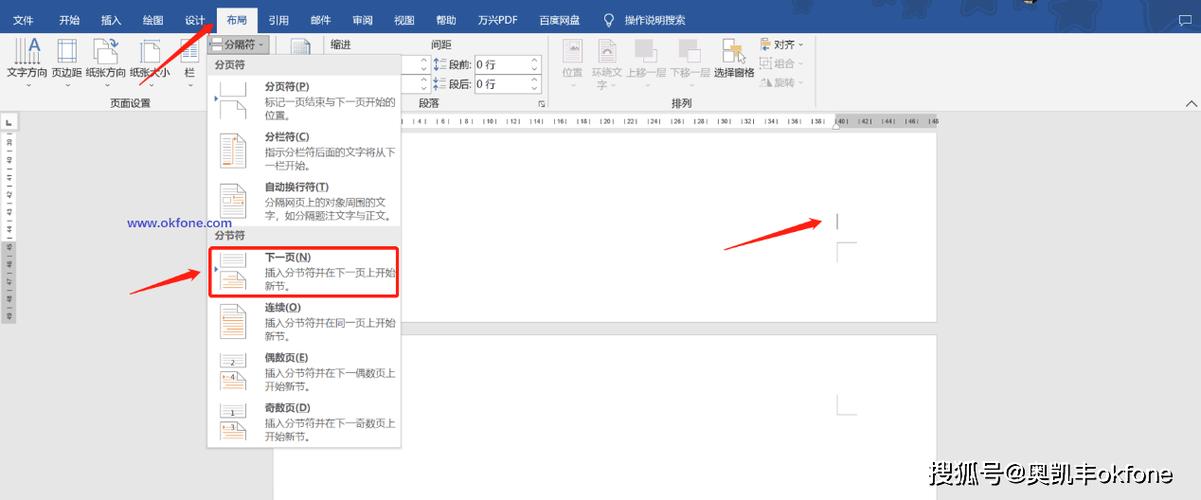
Task: Open the 页边距 margins tool
Action: 67,62
